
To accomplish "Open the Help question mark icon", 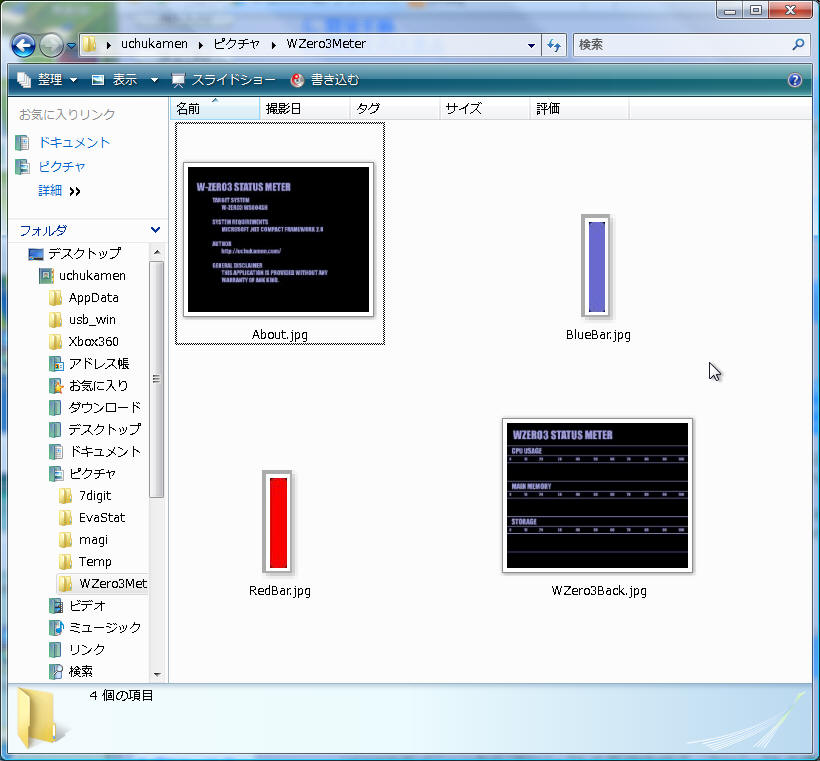I will tap(795, 80).
